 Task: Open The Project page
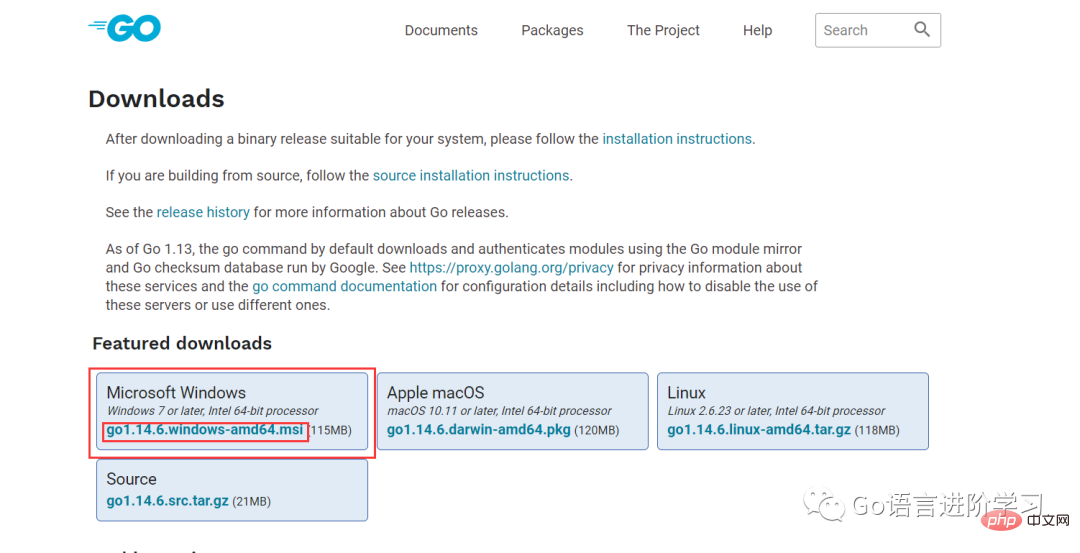(x=663, y=30)
